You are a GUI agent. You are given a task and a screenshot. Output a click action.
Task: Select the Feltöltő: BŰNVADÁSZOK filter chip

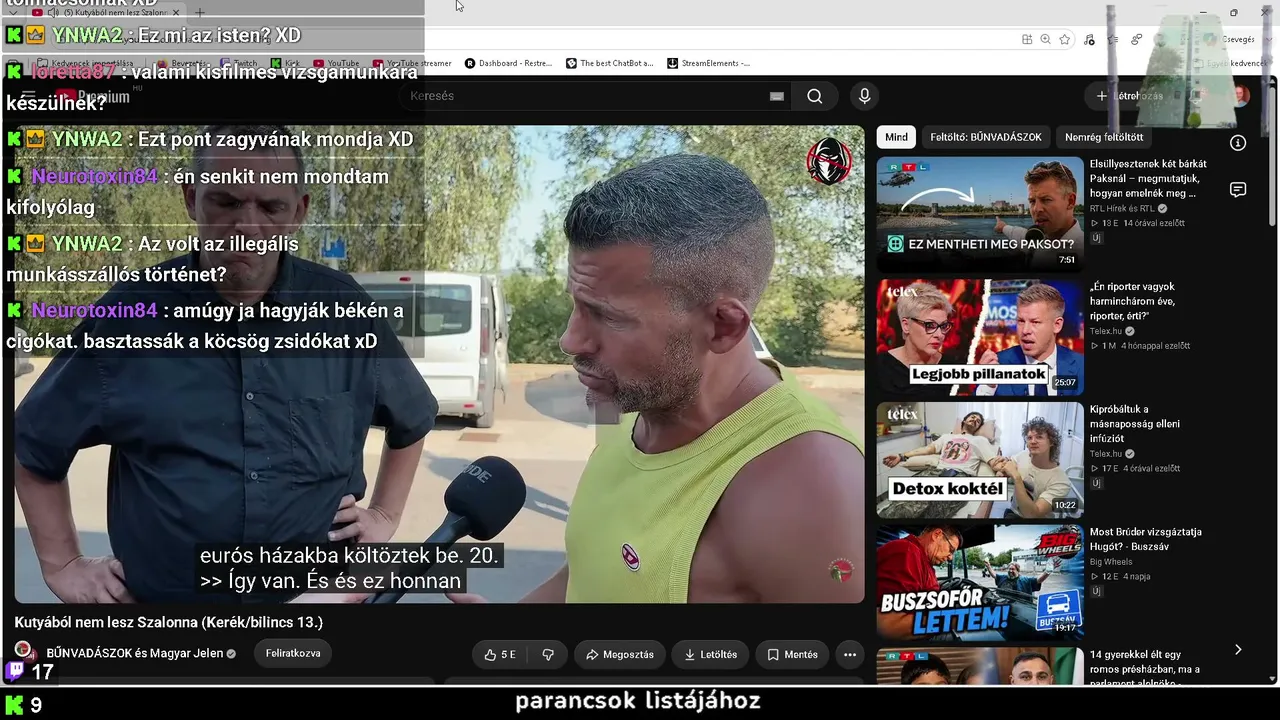point(986,137)
